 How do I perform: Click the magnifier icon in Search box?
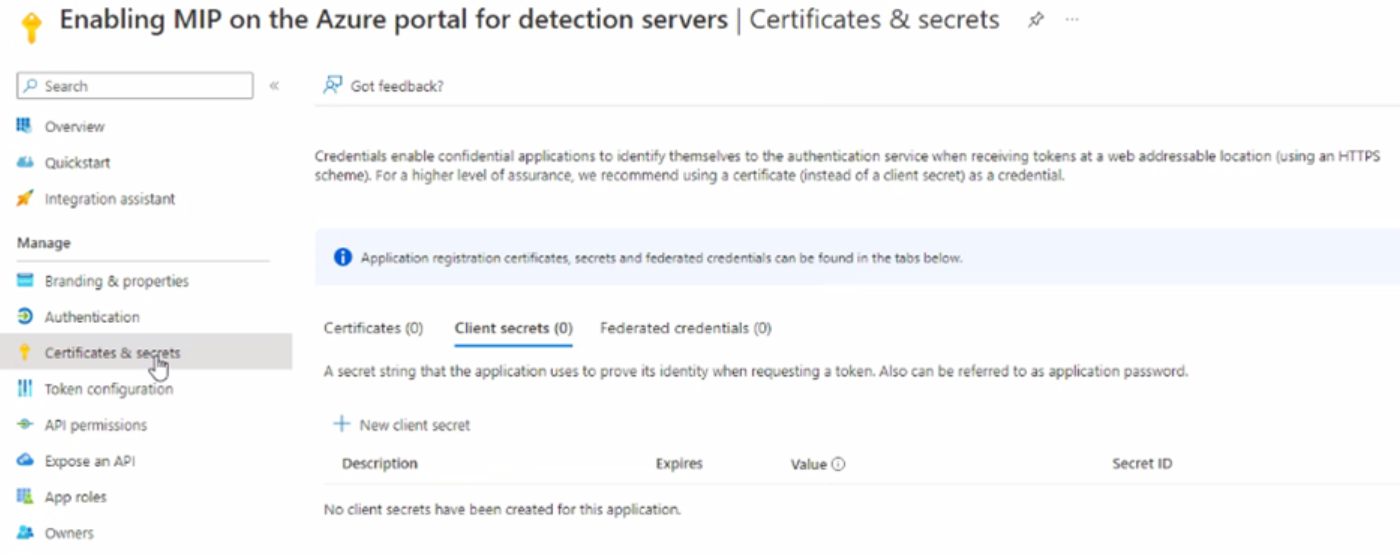[31, 86]
